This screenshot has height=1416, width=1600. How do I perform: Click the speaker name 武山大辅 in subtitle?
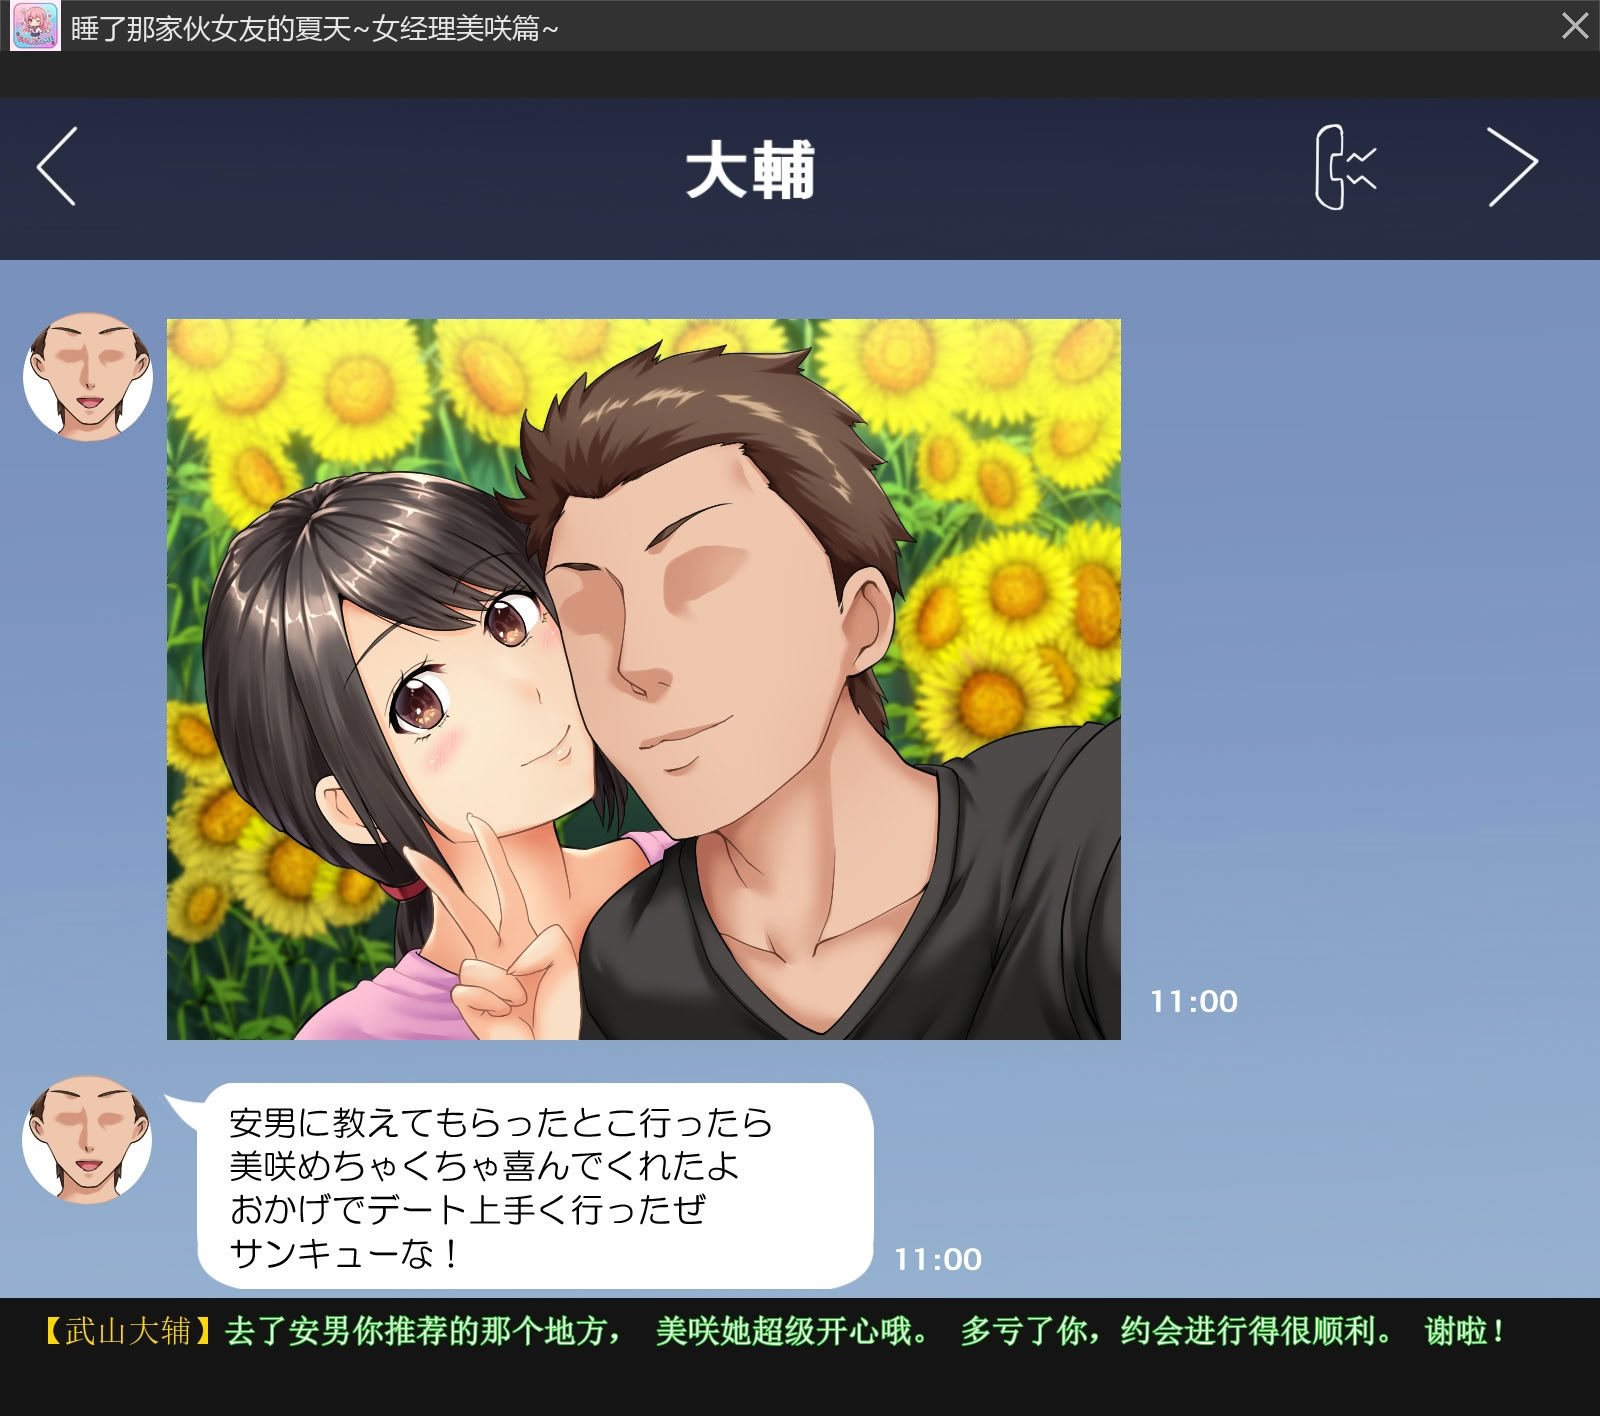click(x=128, y=1331)
